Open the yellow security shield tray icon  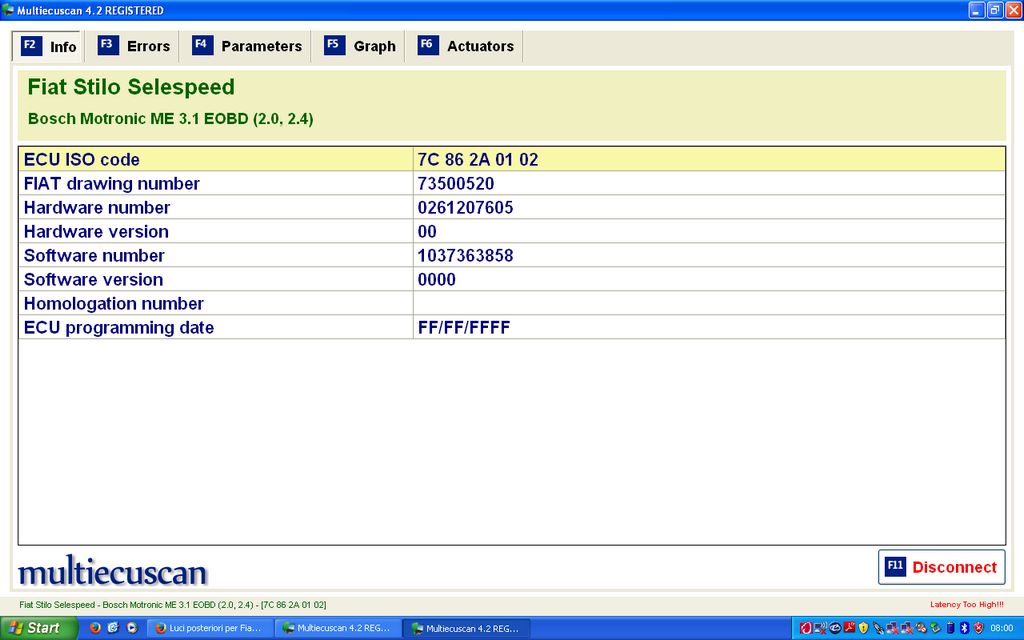coord(863,628)
